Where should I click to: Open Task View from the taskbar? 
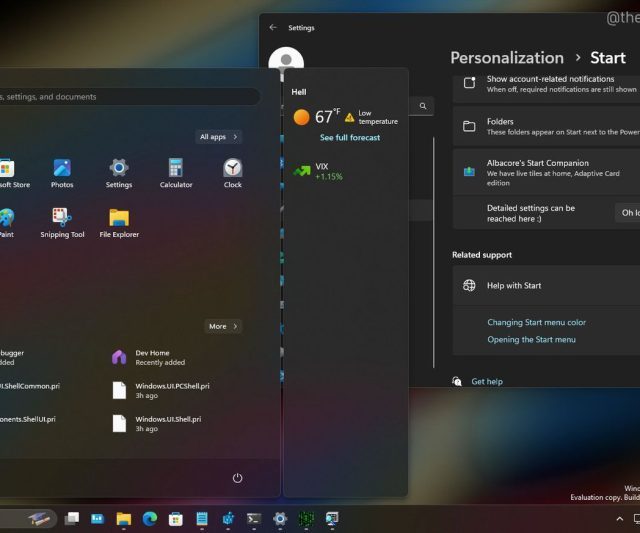point(72,519)
